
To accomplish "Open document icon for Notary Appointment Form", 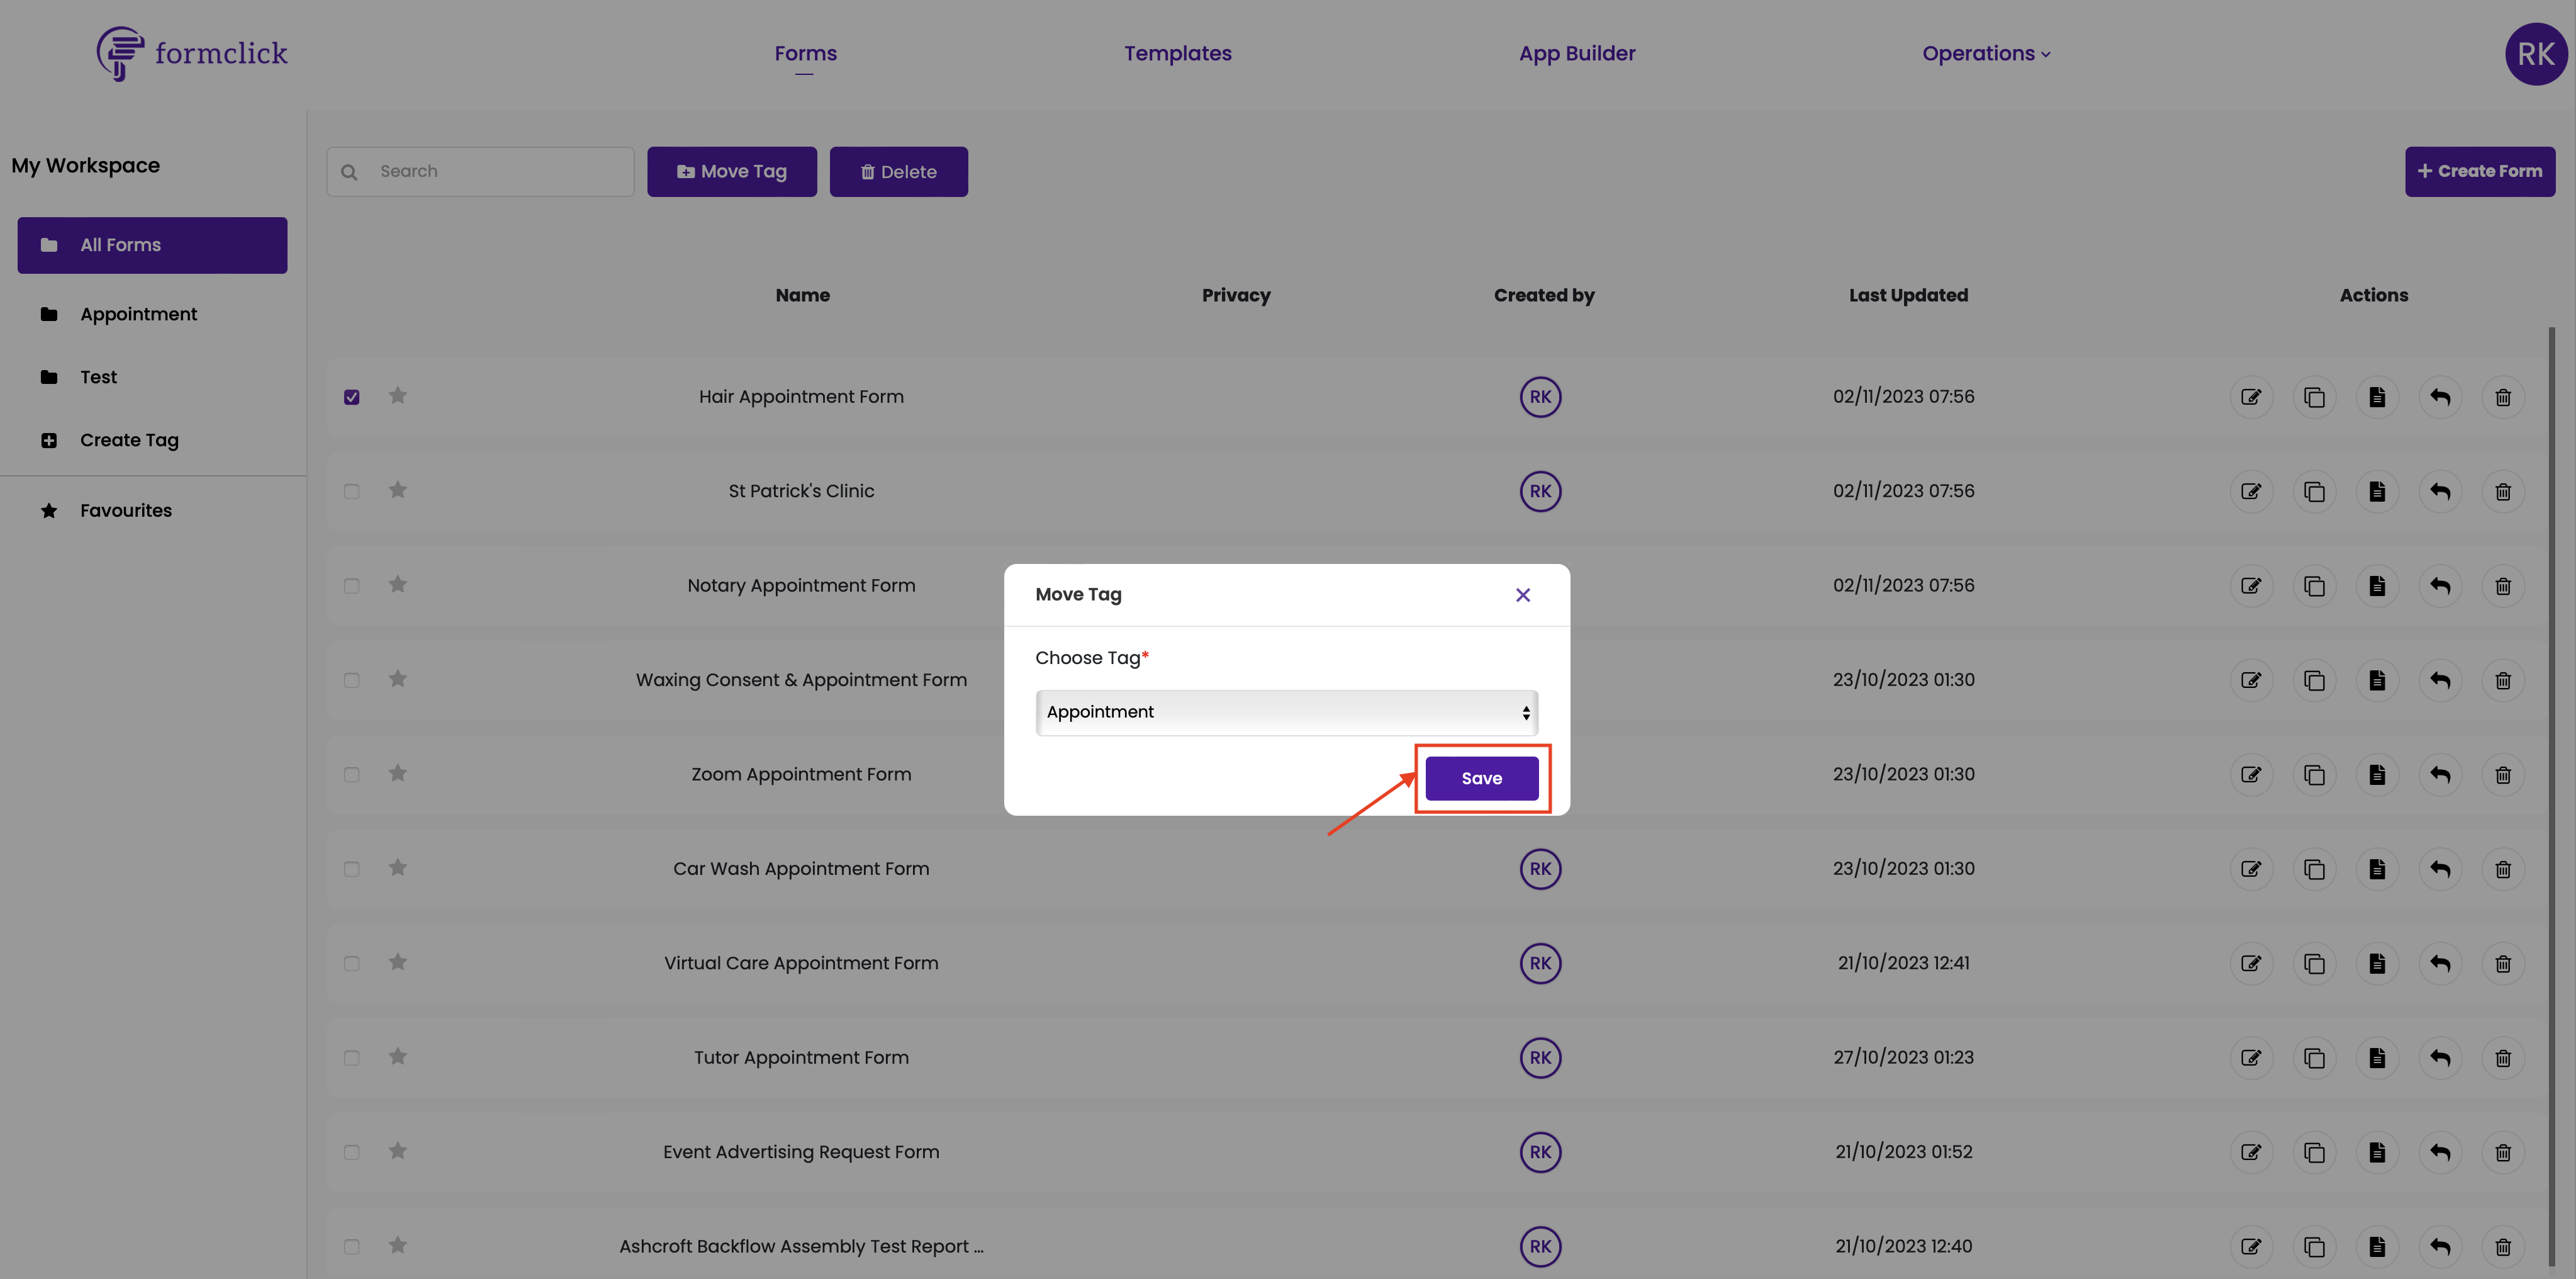I will click(x=2376, y=586).
